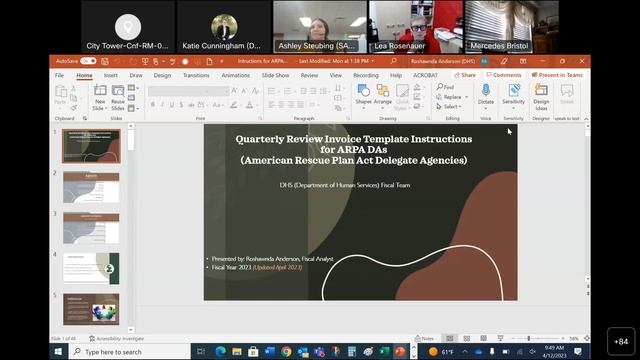
Task: Open the Transitions tab
Action: (196, 76)
